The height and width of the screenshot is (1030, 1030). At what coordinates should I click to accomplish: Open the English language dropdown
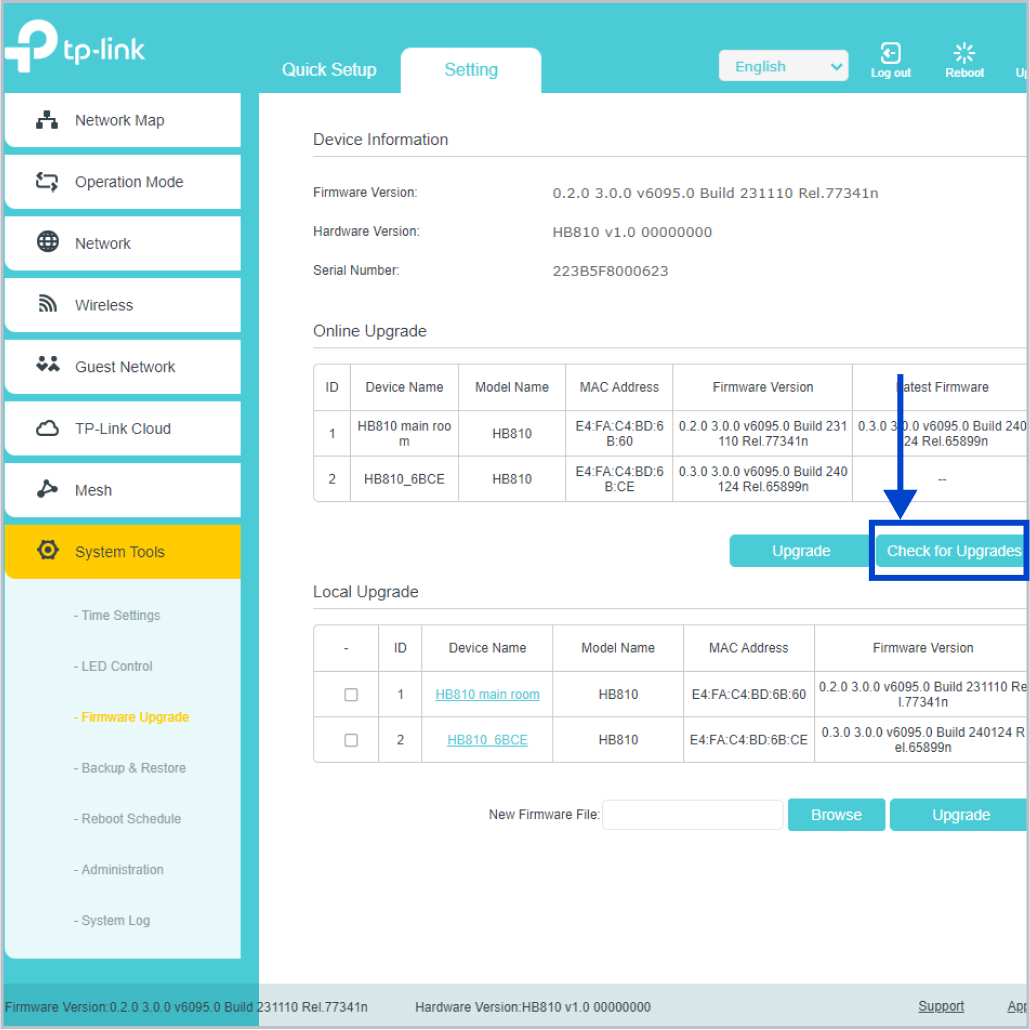click(x=784, y=66)
